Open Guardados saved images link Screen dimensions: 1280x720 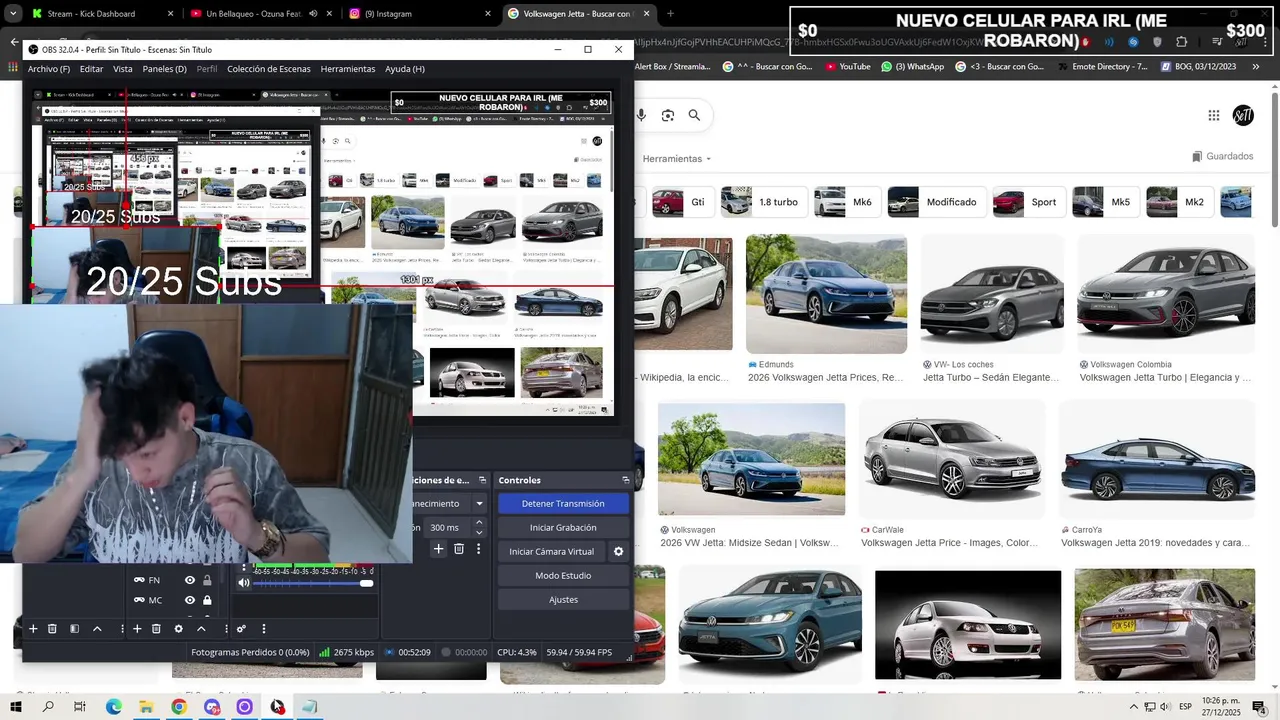[x=1222, y=157]
